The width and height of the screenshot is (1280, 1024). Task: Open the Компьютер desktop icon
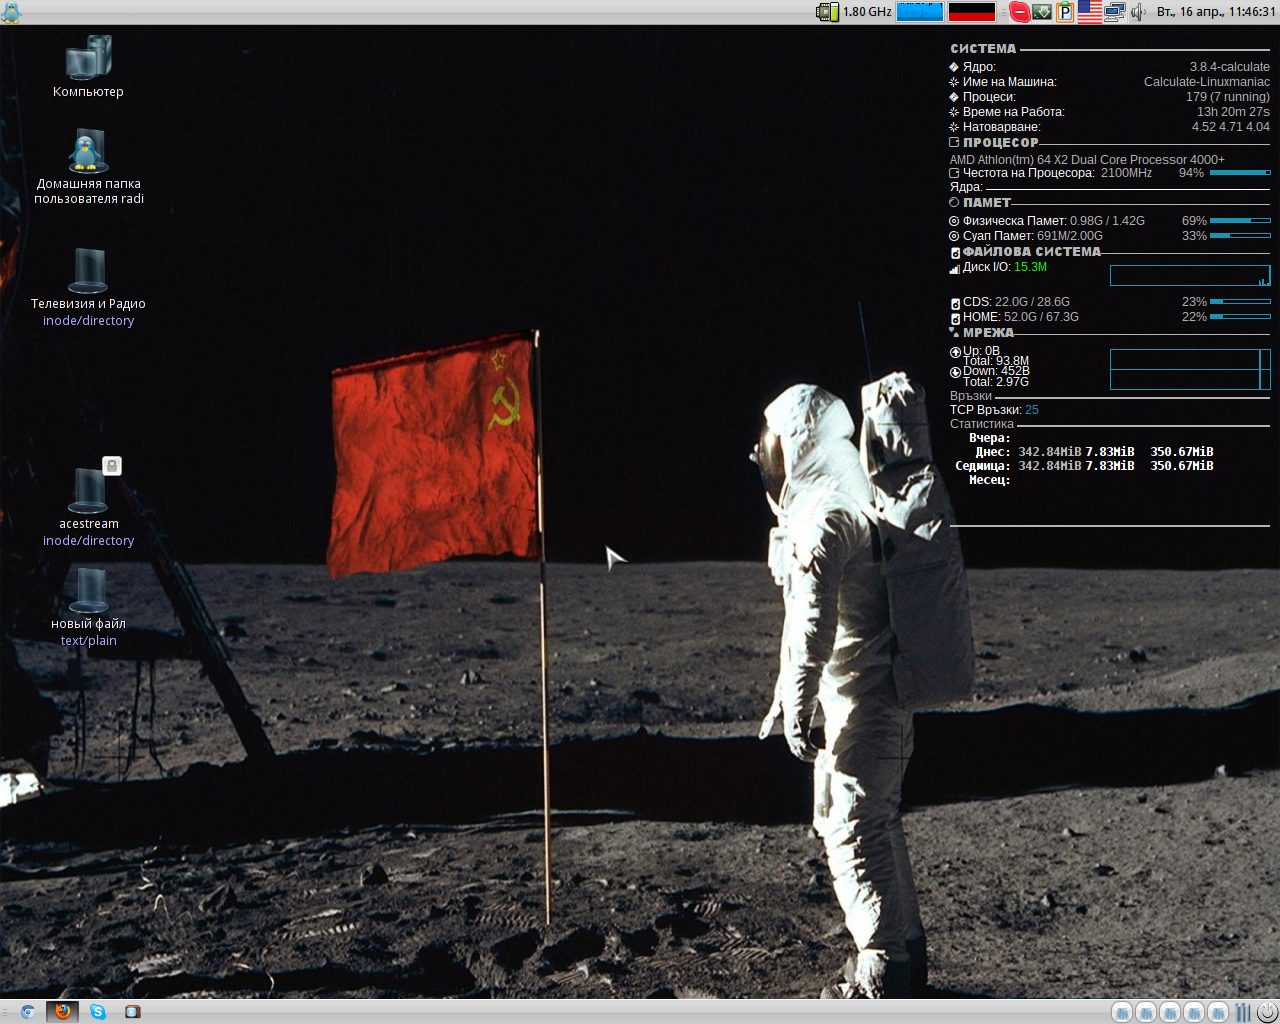coord(89,57)
